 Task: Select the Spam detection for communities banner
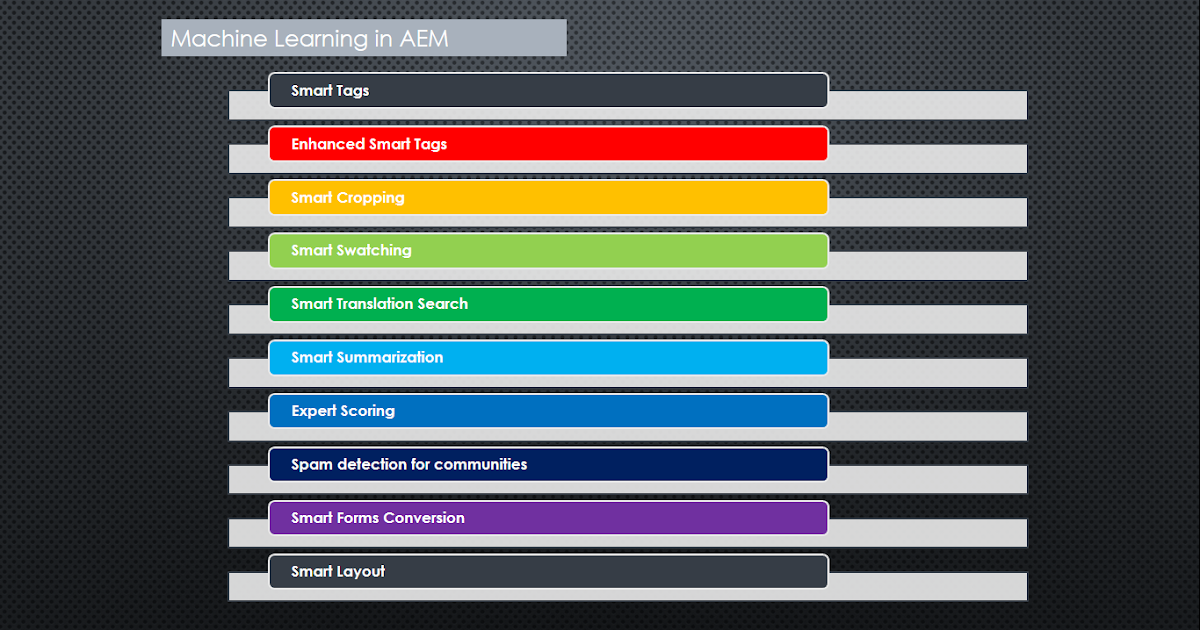point(548,464)
